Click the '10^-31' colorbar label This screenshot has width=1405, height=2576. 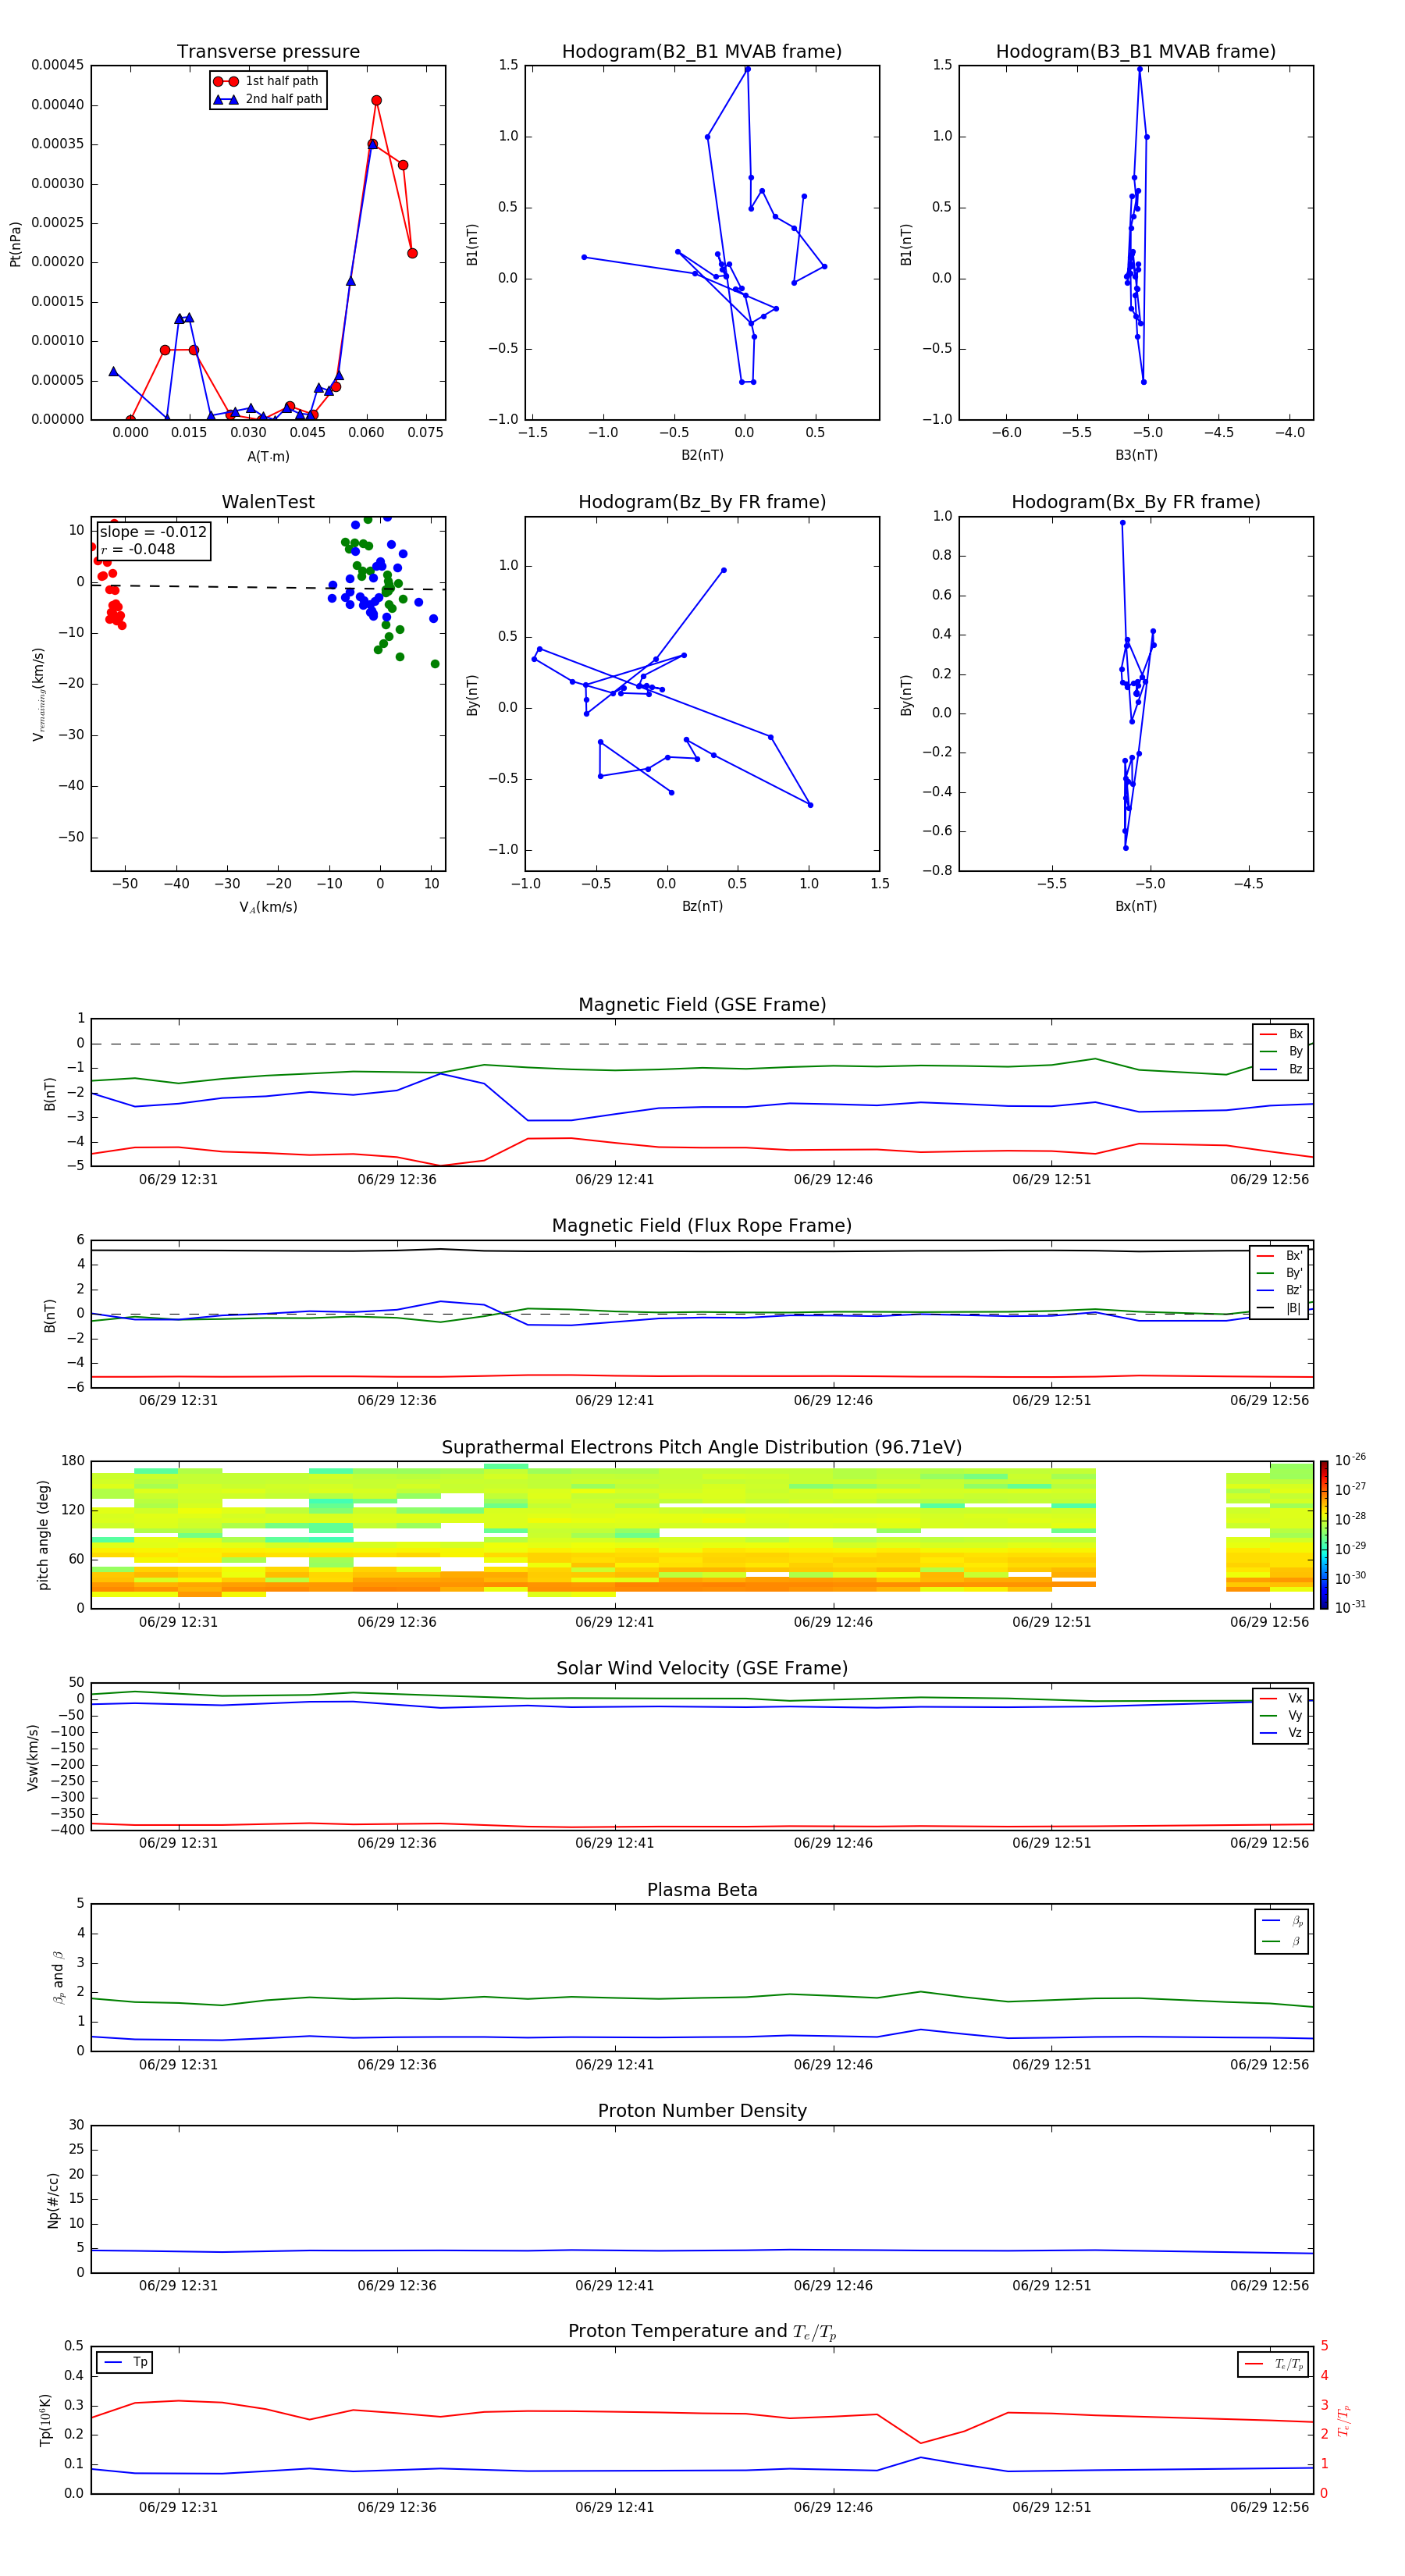click(1350, 1607)
